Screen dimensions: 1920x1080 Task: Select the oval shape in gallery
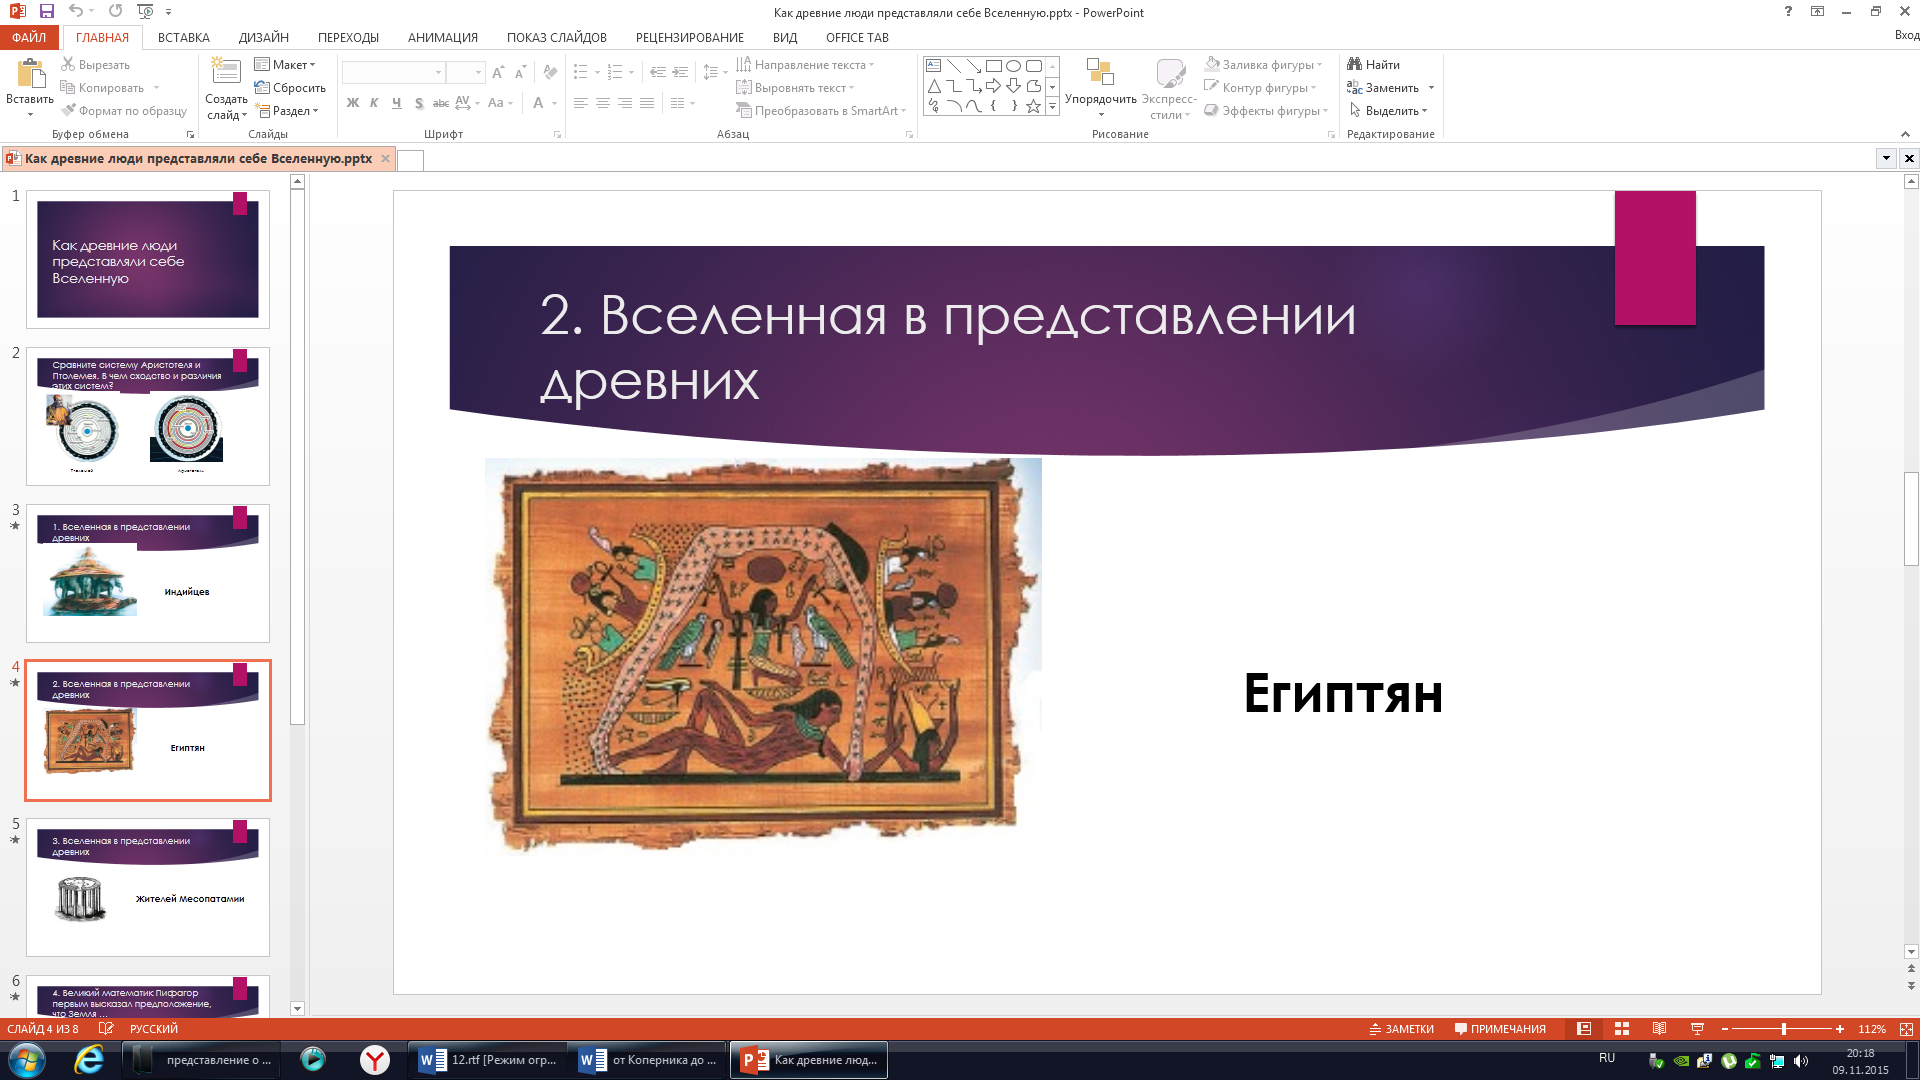pos(1013,66)
